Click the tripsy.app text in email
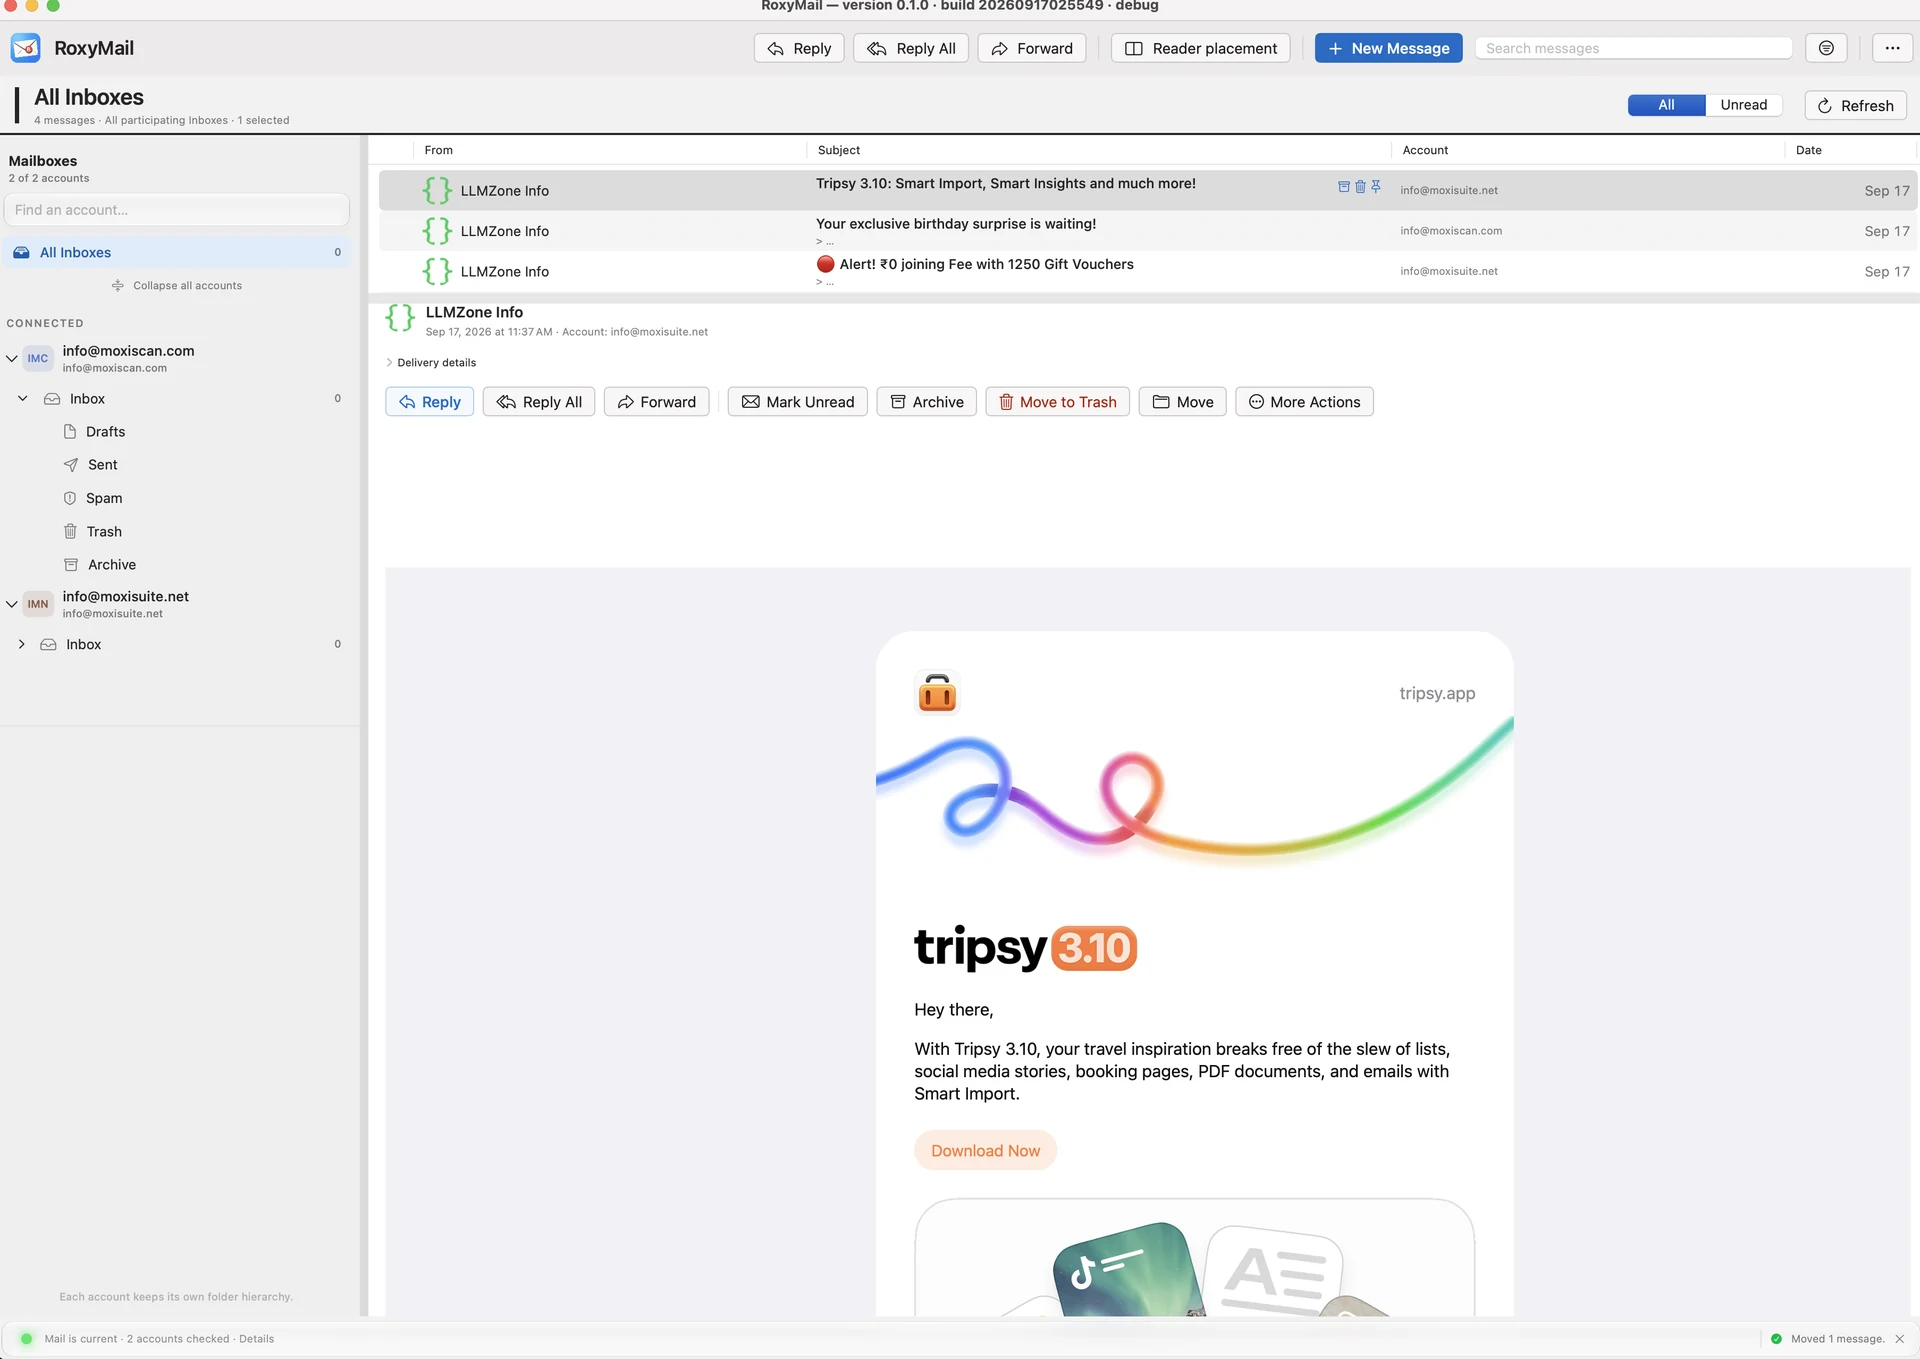The width and height of the screenshot is (1920, 1359). [x=1437, y=693]
